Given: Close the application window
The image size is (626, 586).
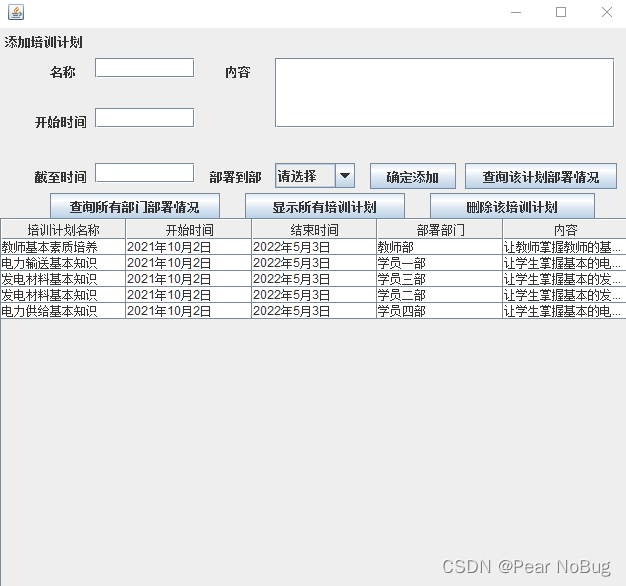Looking at the screenshot, I should tap(607, 12).
